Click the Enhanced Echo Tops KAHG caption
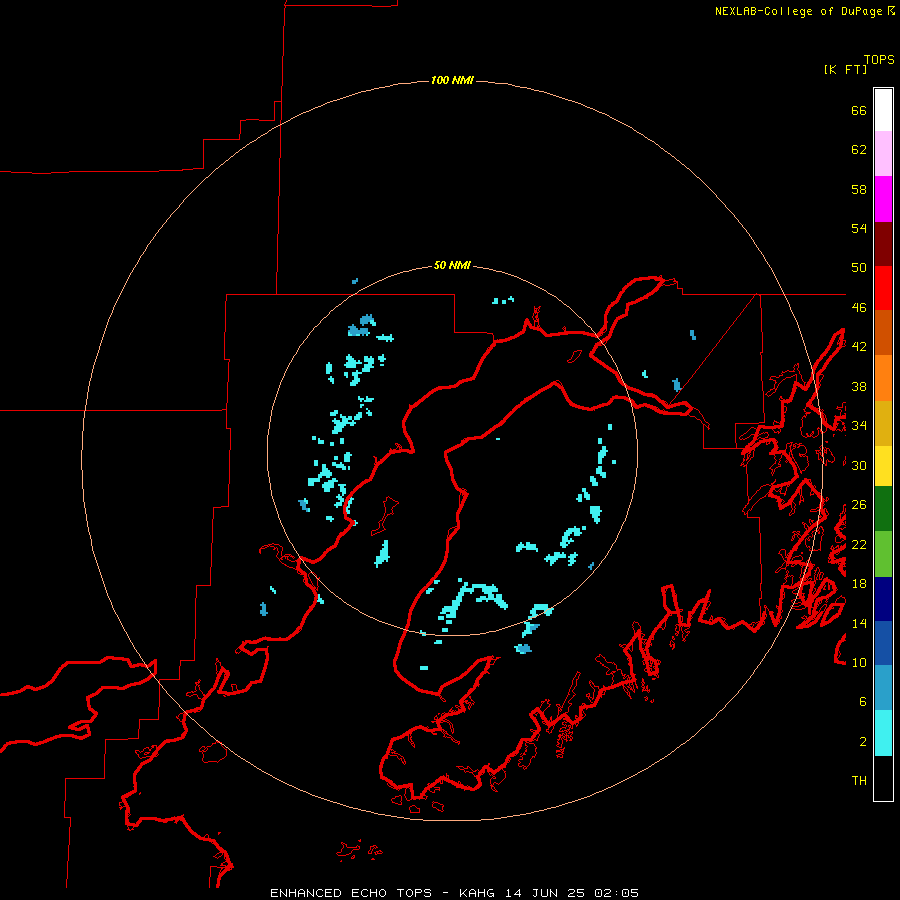 pos(454,893)
